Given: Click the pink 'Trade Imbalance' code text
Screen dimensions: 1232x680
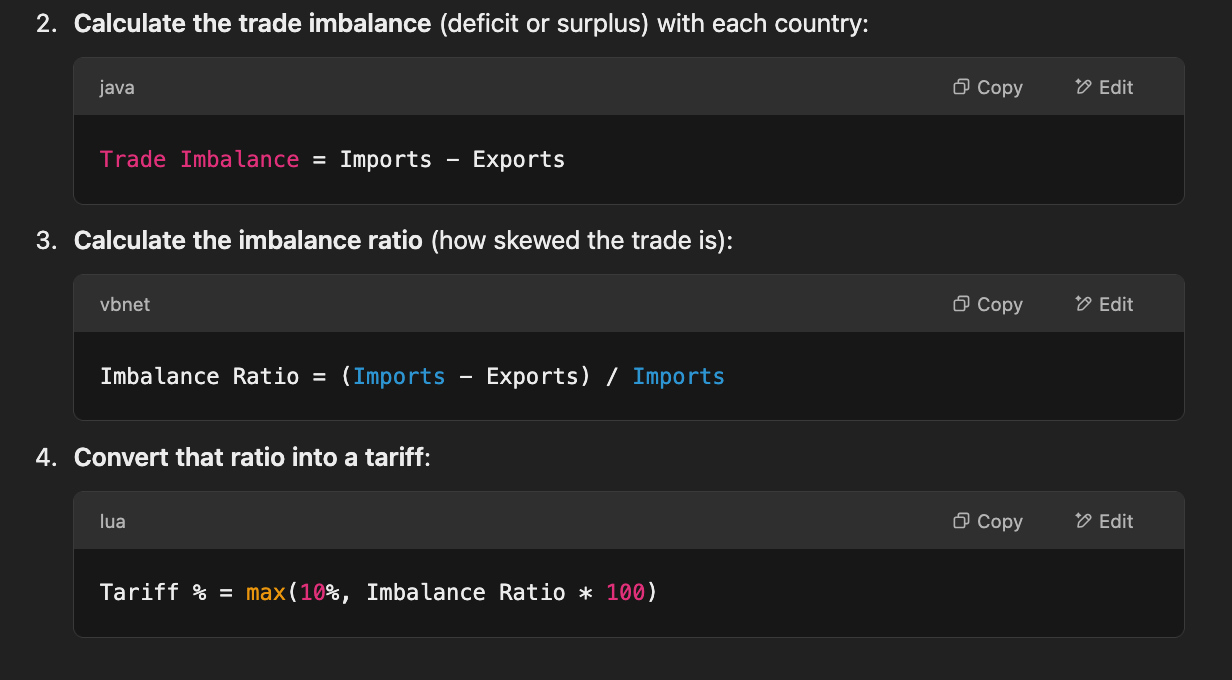Looking at the screenshot, I should (199, 159).
